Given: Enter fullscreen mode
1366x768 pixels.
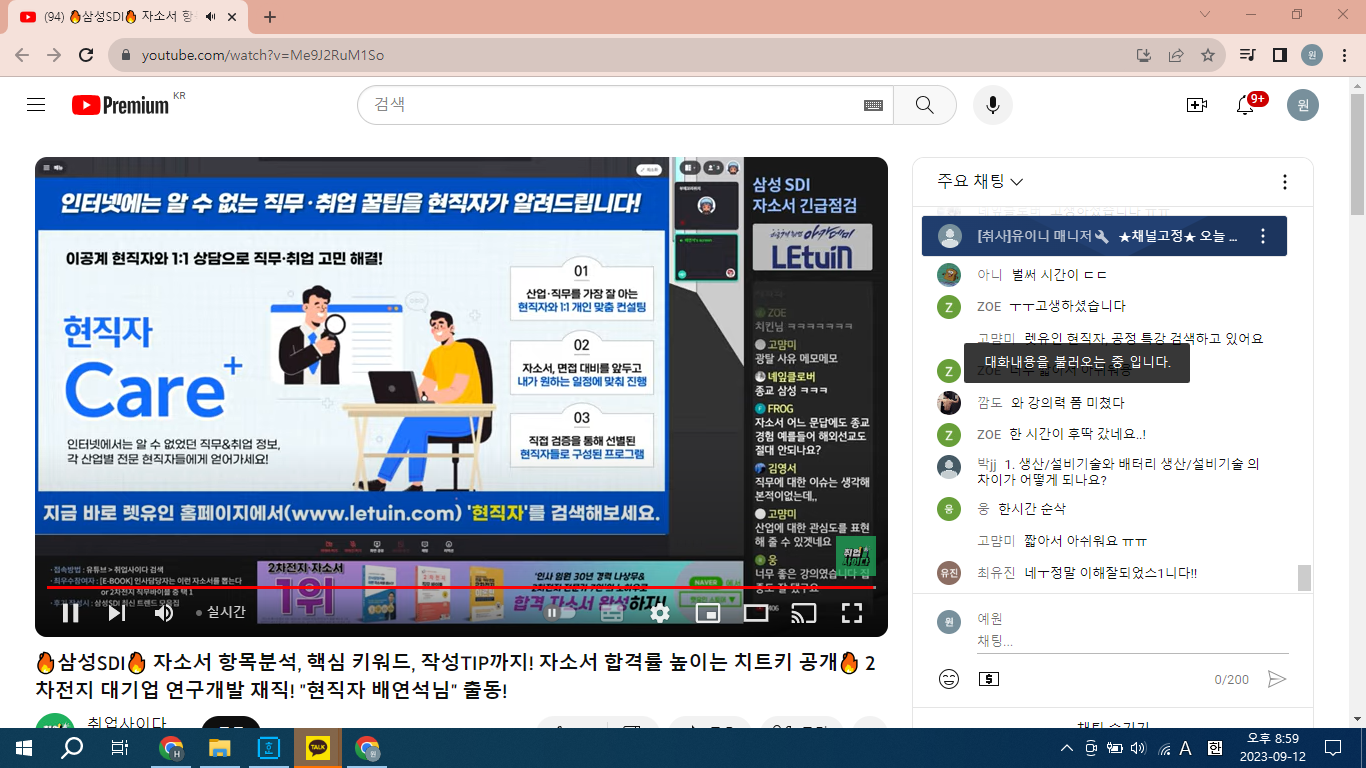Looking at the screenshot, I should (852, 613).
